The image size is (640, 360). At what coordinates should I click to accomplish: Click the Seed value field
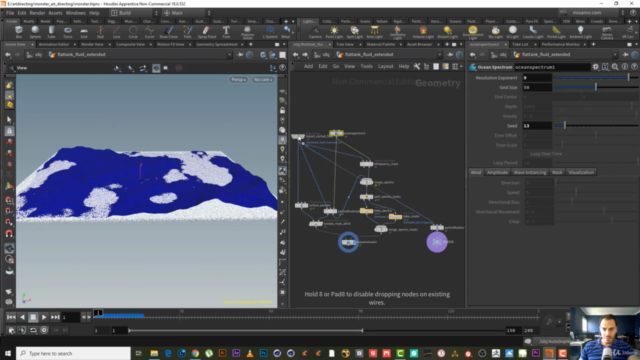[537, 126]
